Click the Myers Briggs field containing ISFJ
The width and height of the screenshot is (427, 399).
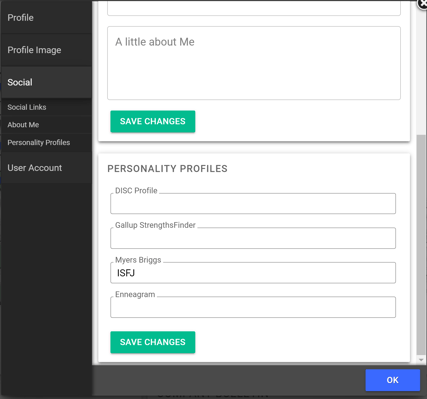(x=253, y=273)
